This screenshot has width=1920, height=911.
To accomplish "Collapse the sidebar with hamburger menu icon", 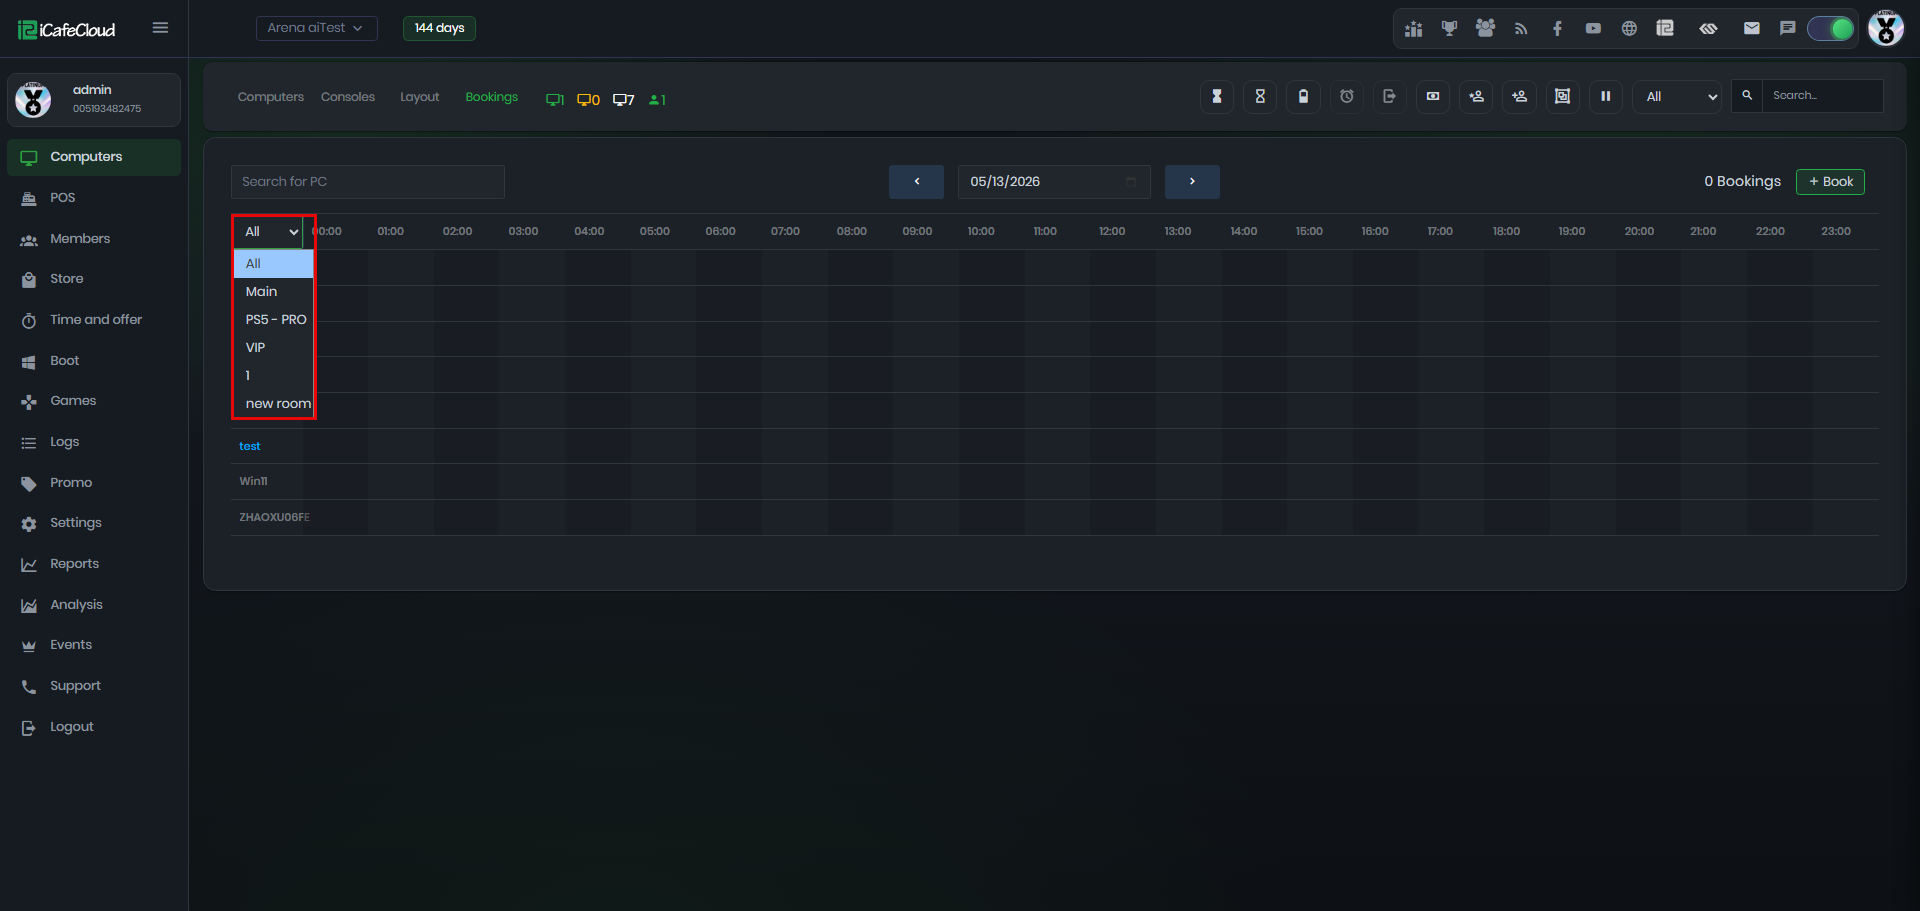I will pyautogui.click(x=160, y=28).
